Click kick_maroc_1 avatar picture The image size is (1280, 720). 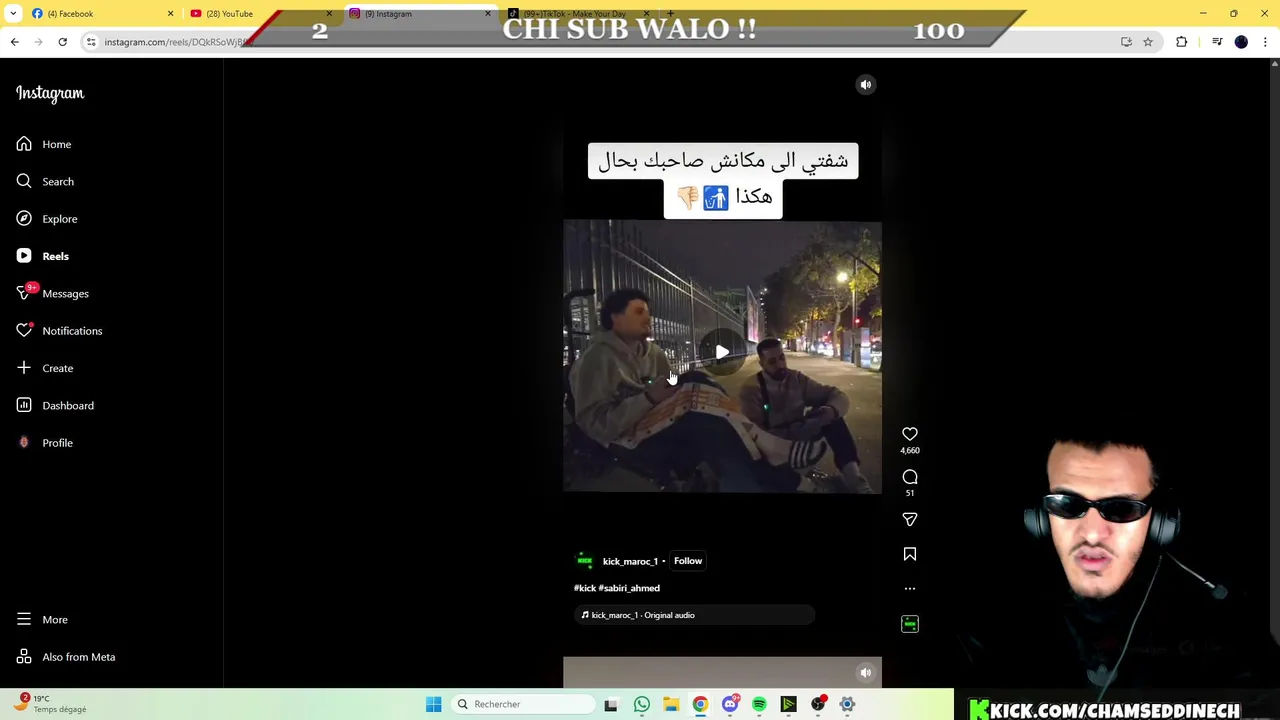pos(585,561)
